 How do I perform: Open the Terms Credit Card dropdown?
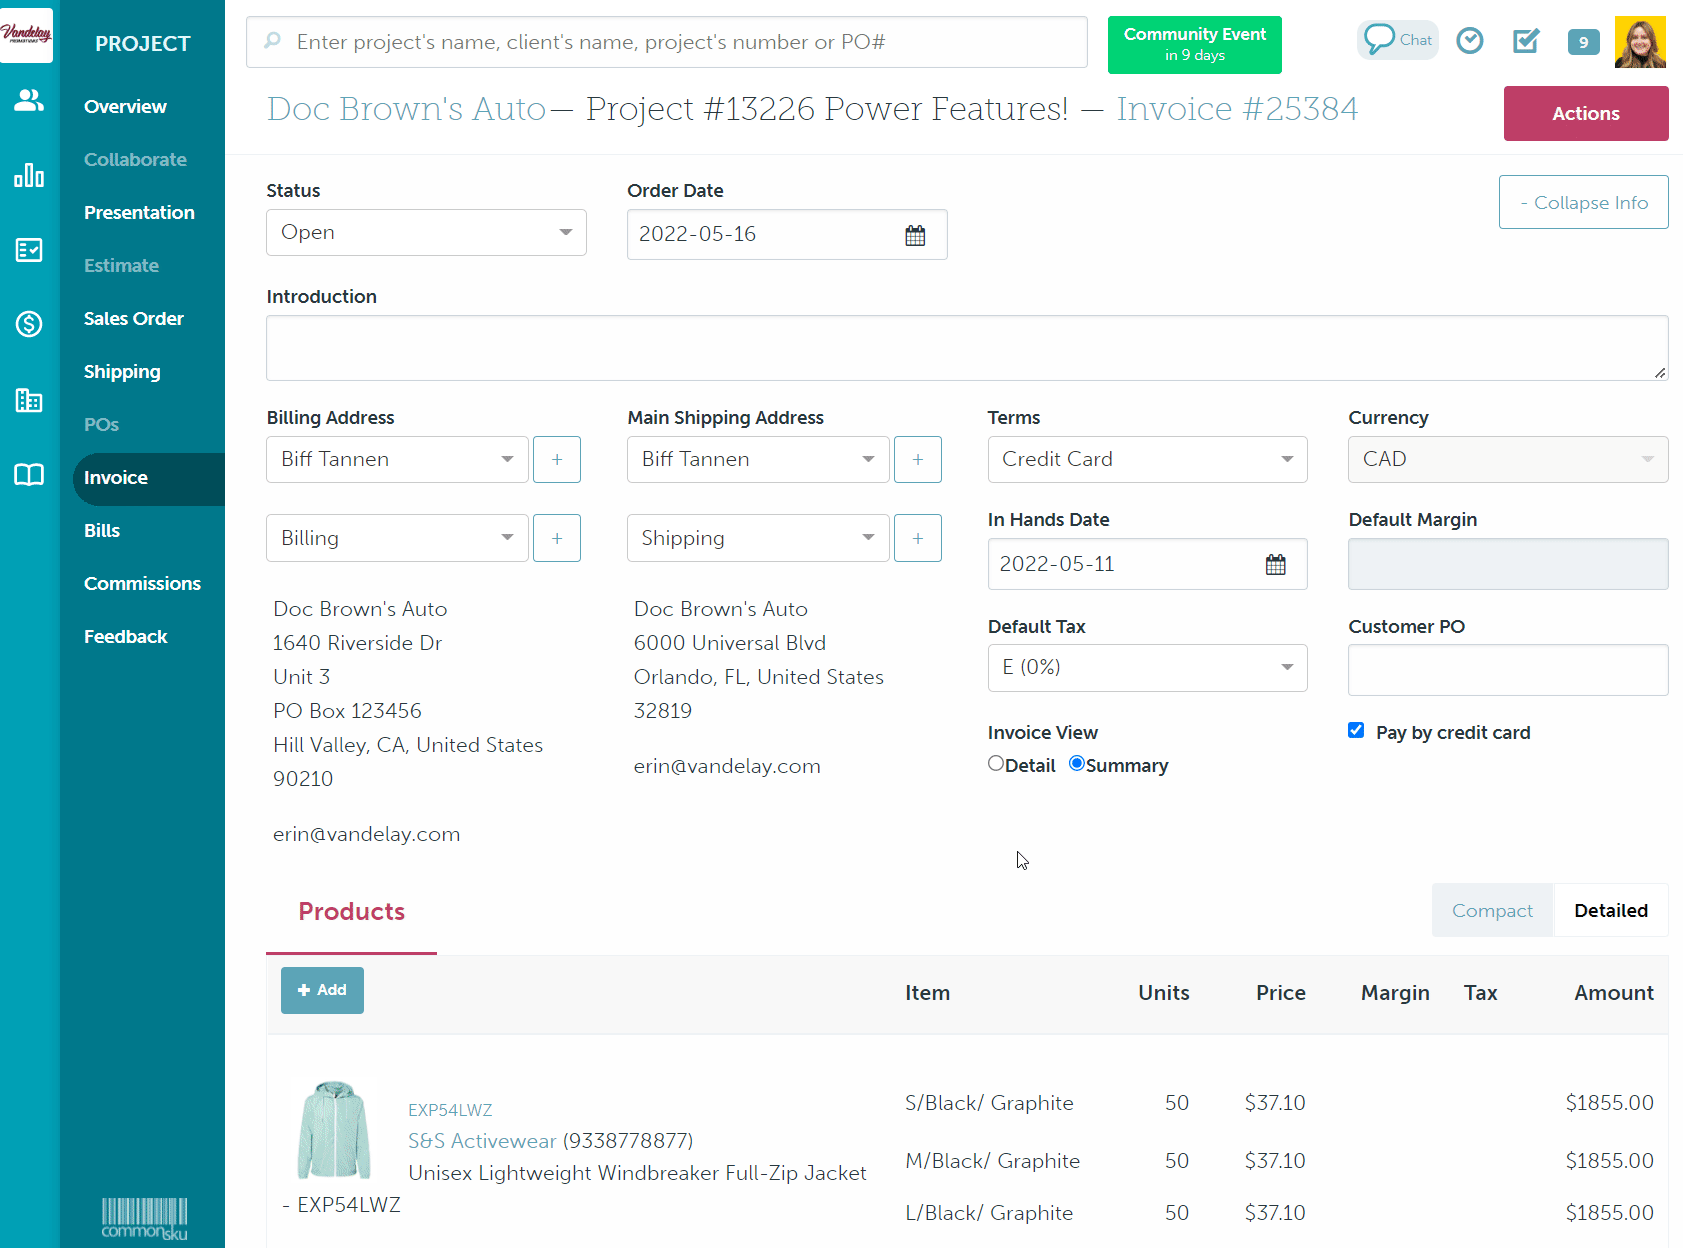coord(1147,460)
